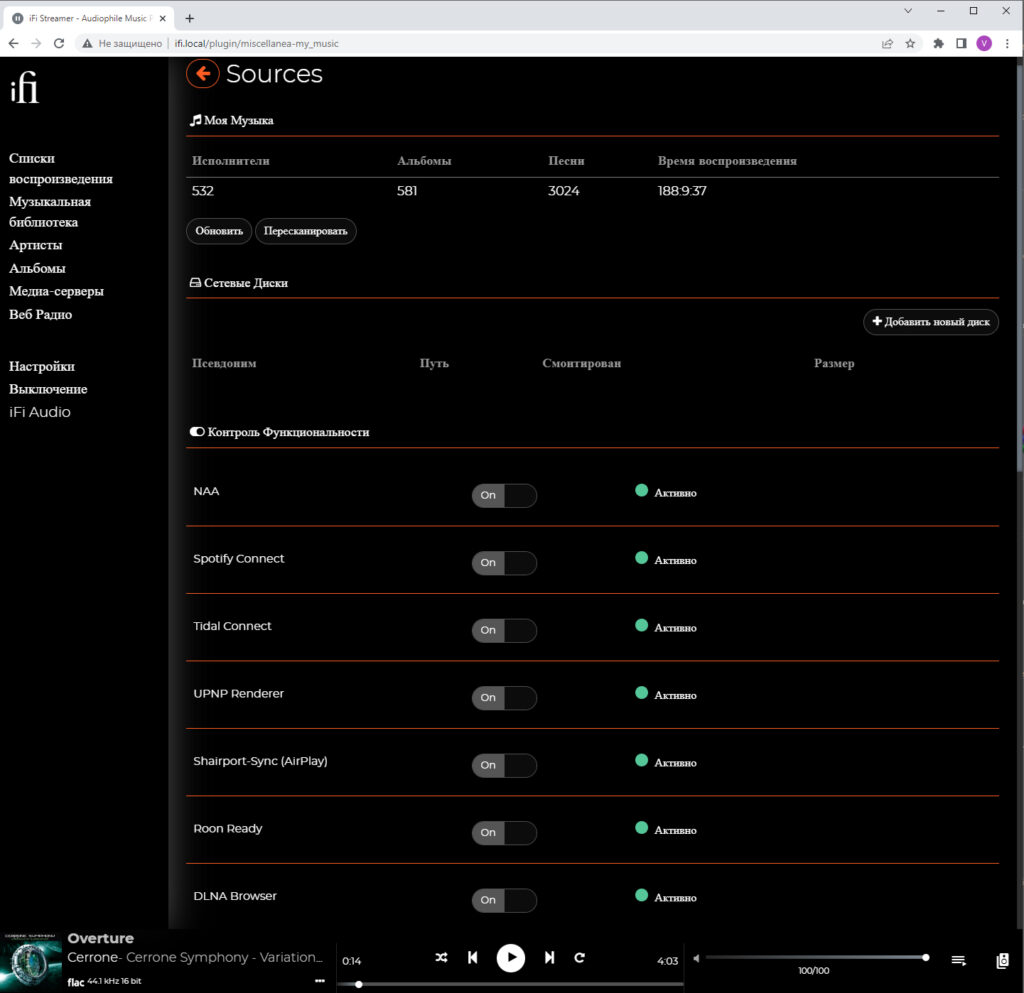The height and width of the screenshot is (993, 1024).
Task: Disable the UPNP Renderer switch
Action: tap(504, 698)
